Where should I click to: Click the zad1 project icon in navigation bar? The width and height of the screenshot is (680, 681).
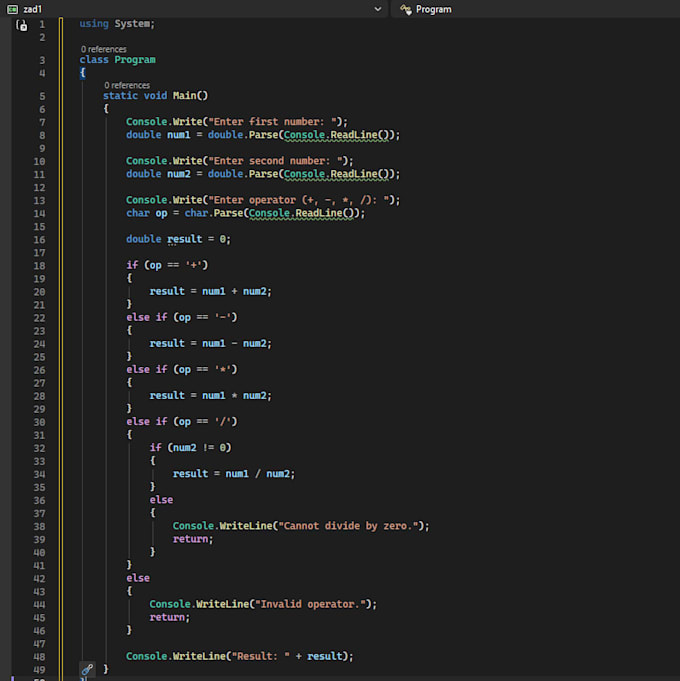(12, 9)
